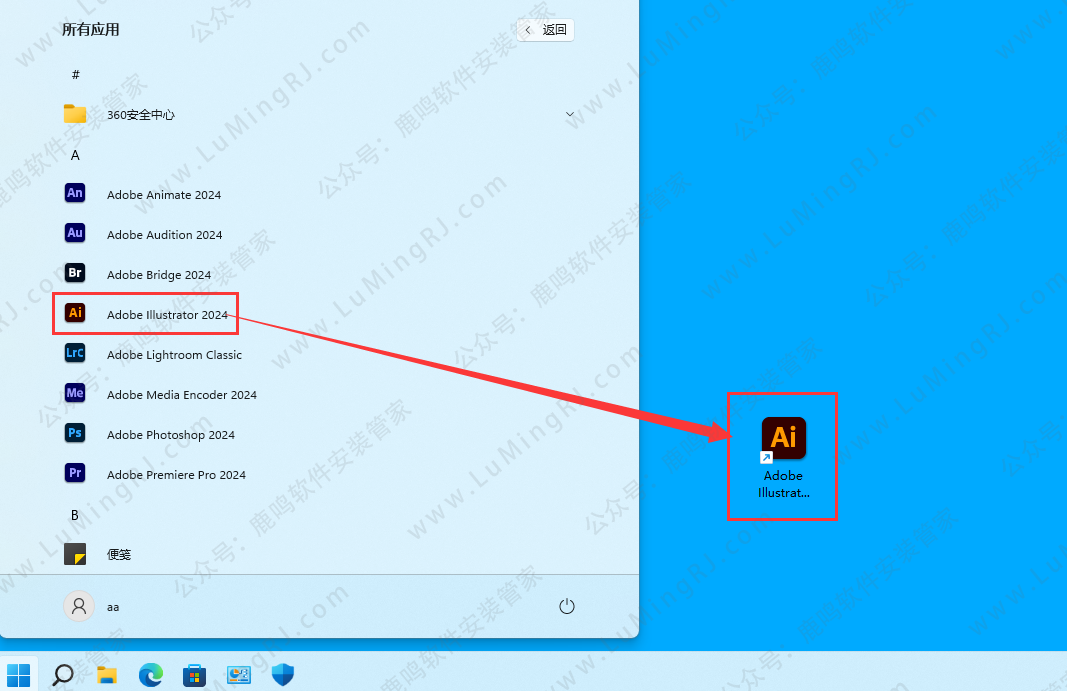
Task: Click the 'Adobe Illustrator 2024' label
Action: point(167,315)
